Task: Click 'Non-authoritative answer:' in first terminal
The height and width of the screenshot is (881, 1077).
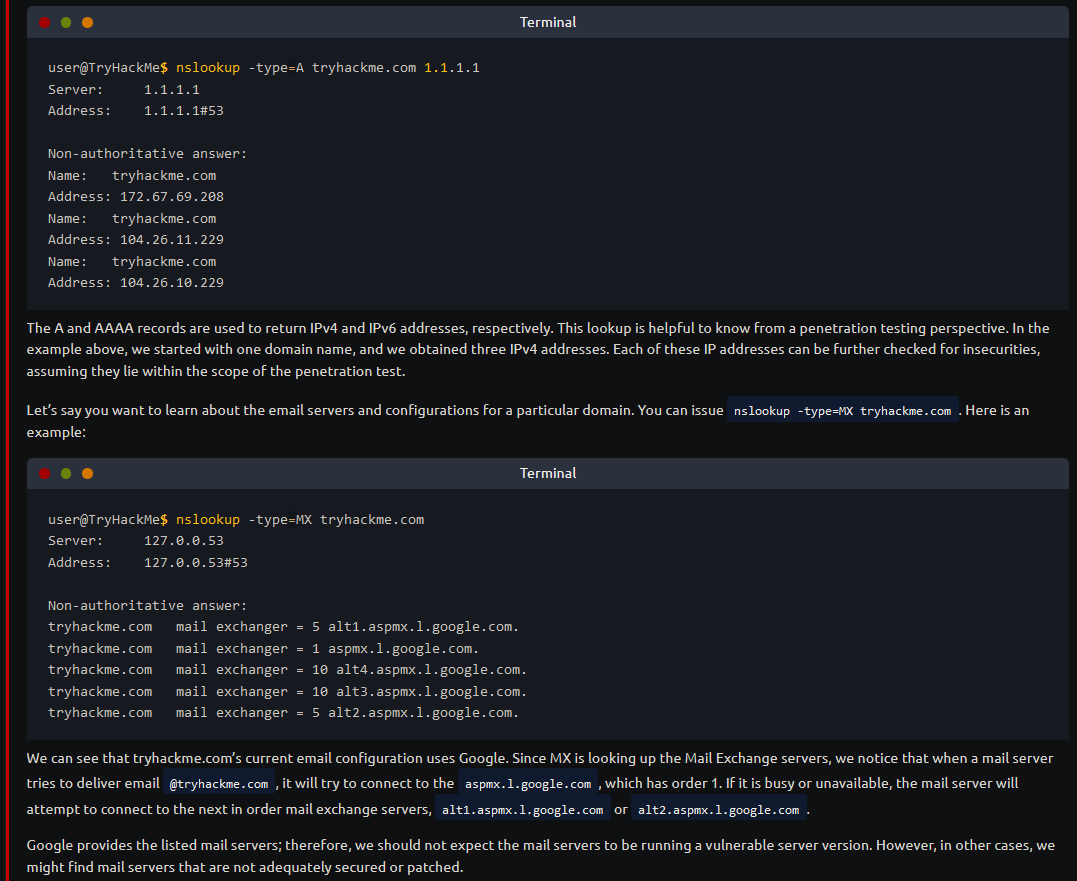Action: (x=147, y=154)
